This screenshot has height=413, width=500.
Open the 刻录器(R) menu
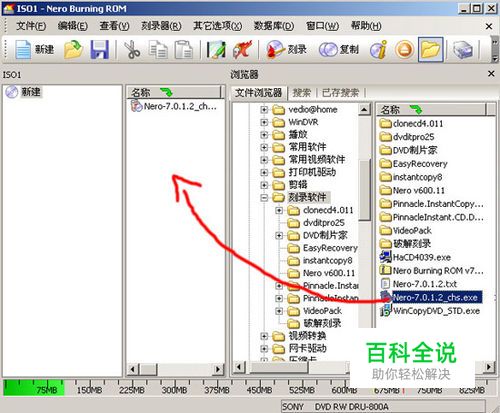coord(161,26)
